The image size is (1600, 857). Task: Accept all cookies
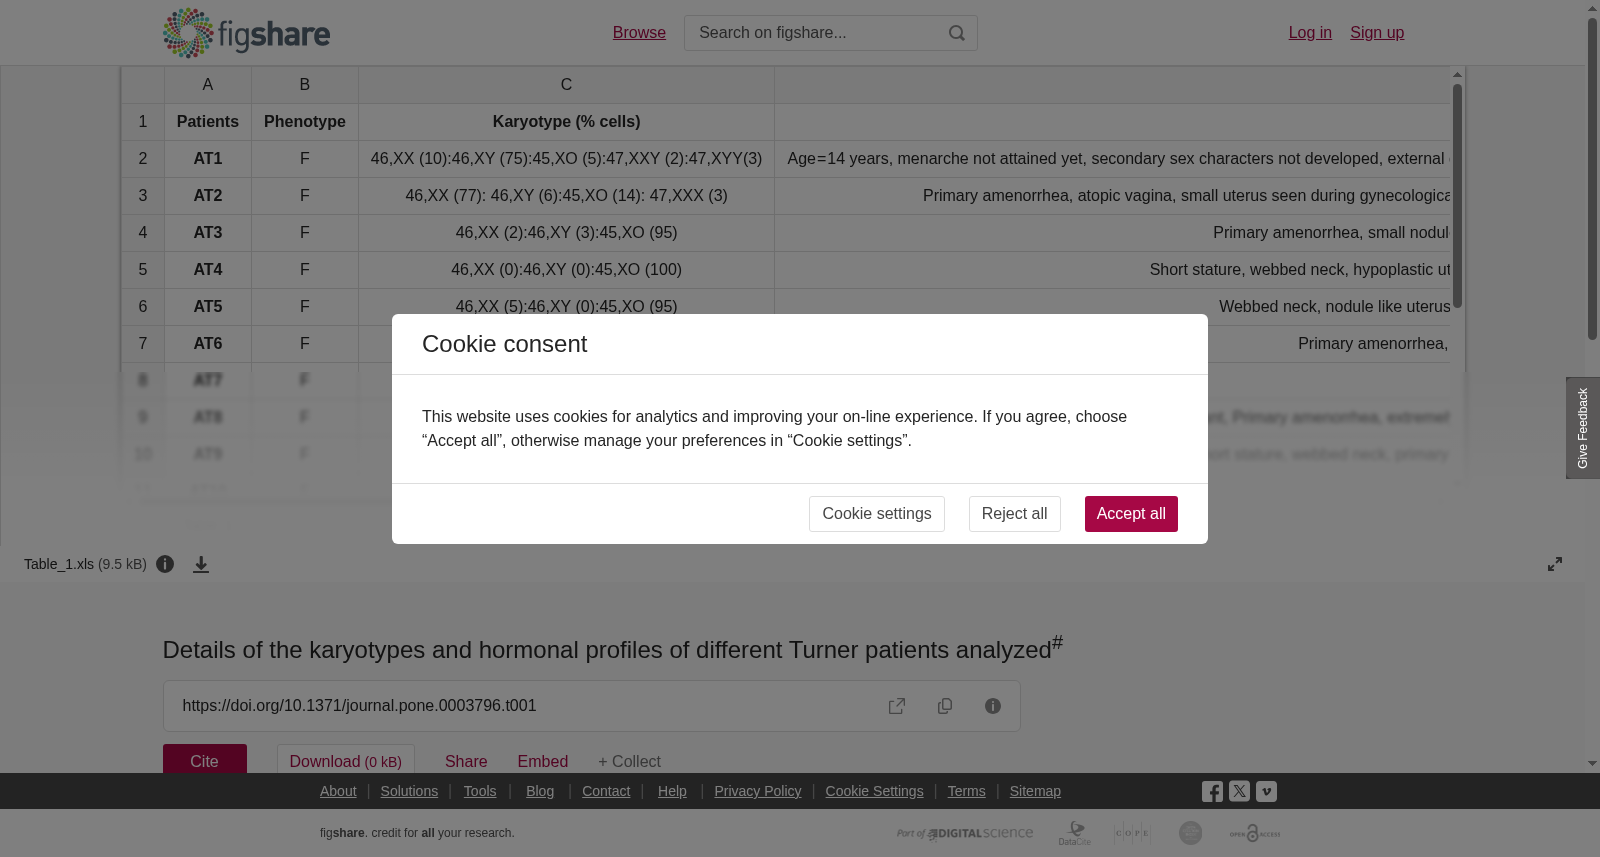point(1131,514)
